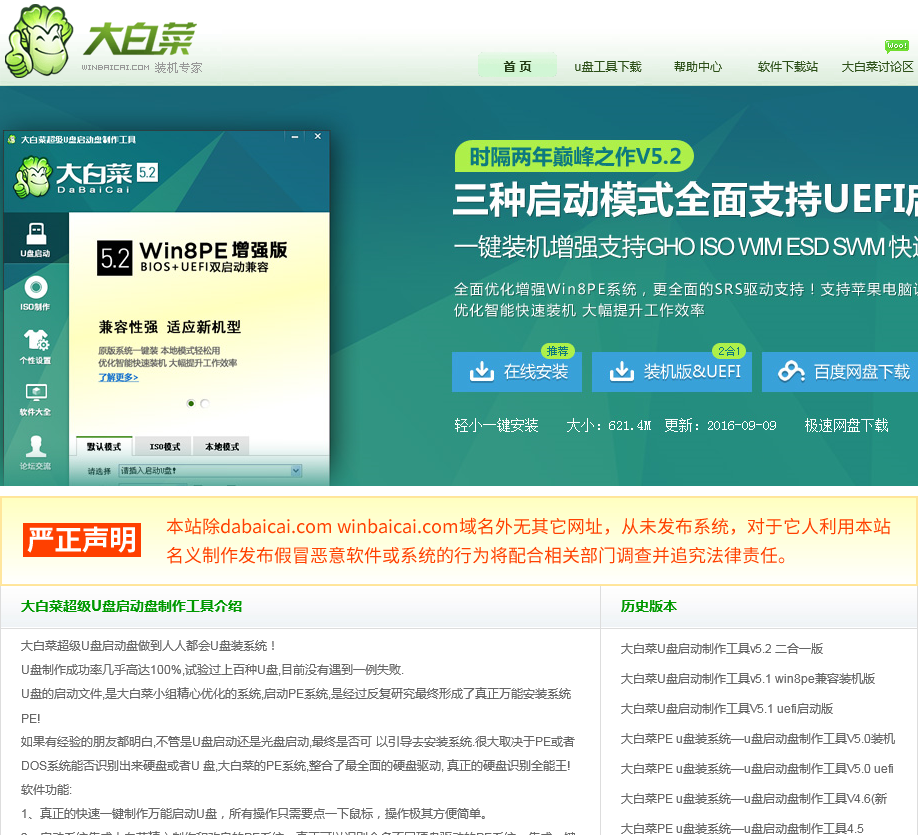Image resolution: width=918 pixels, height=835 pixels.
Task: Click the Dabaicai cabbage mascot logo
Action: [x=38, y=41]
